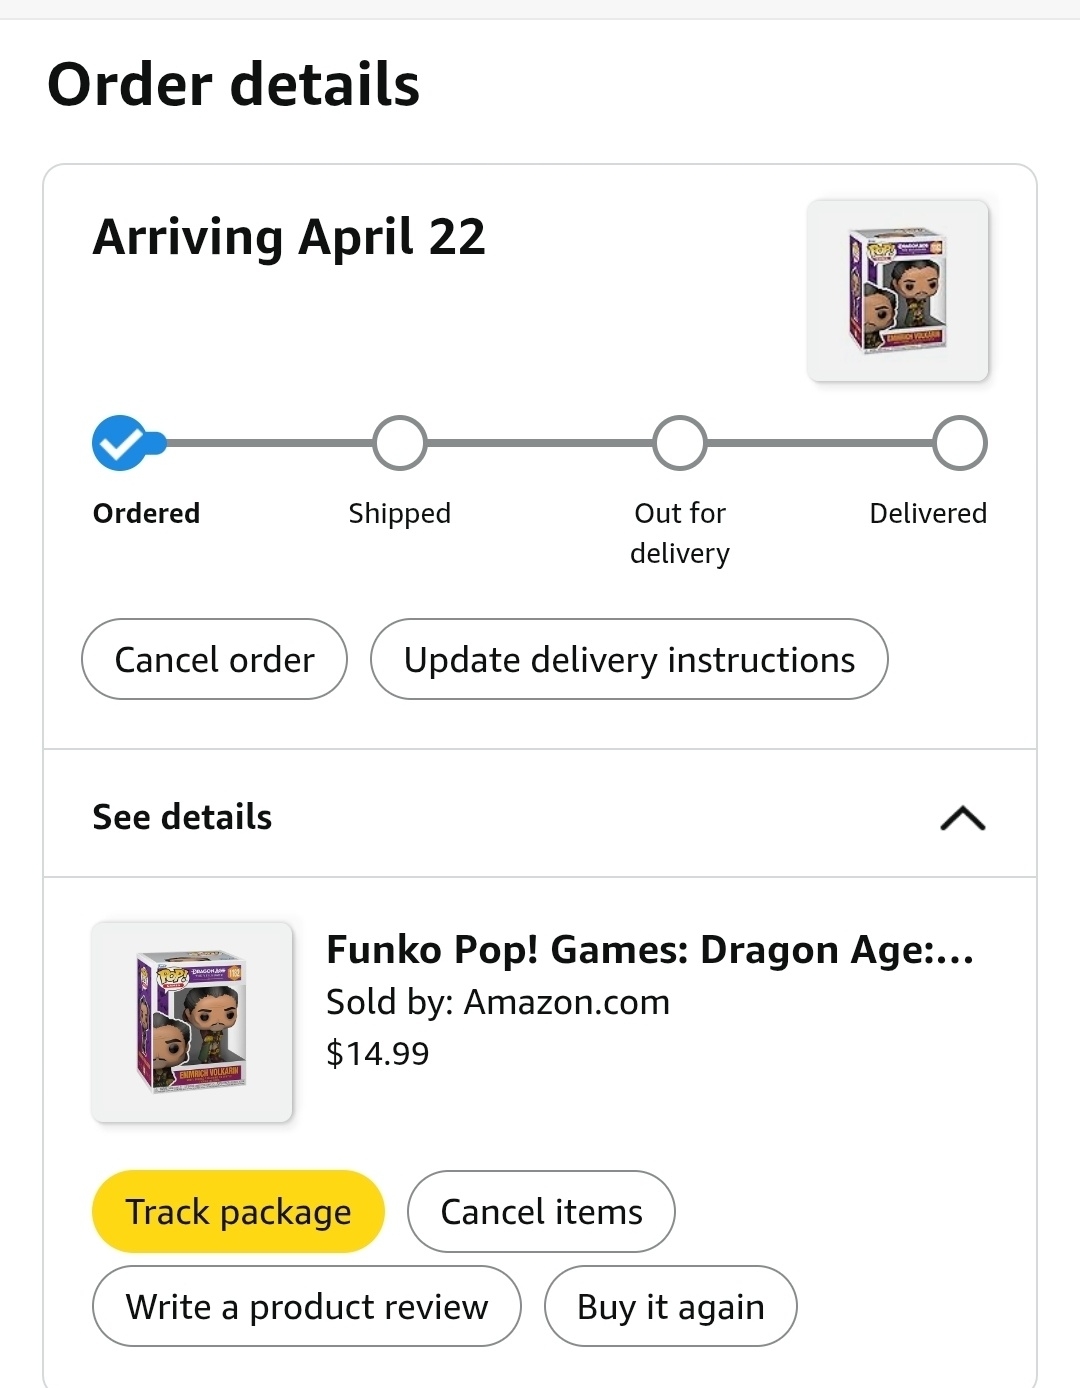Tap Update delivery instructions
Viewport: 1080px width, 1388px height.
pos(629,660)
